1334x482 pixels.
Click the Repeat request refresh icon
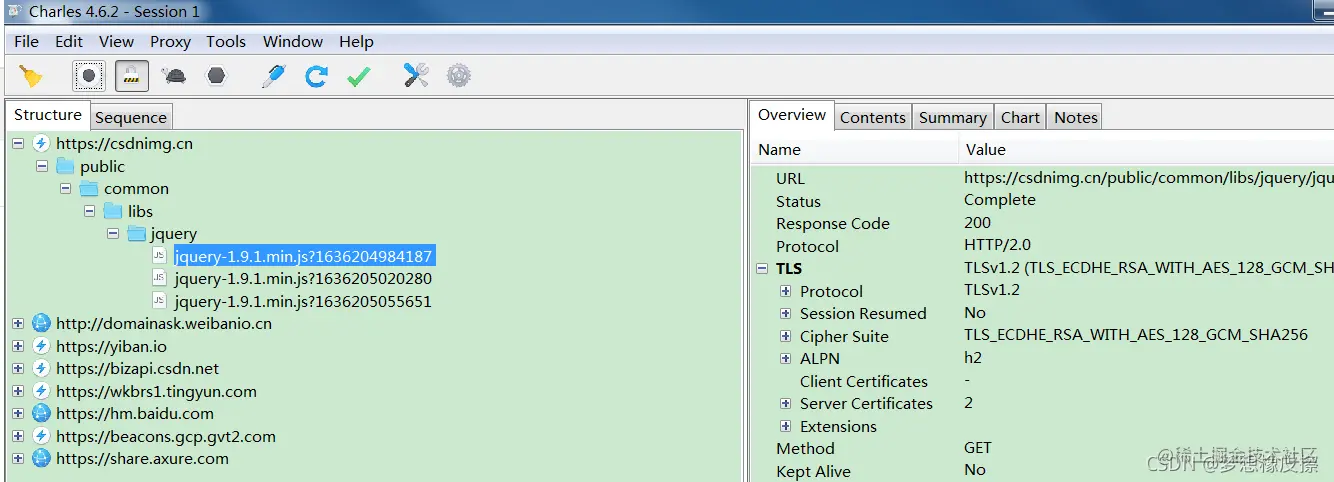[x=316, y=76]
